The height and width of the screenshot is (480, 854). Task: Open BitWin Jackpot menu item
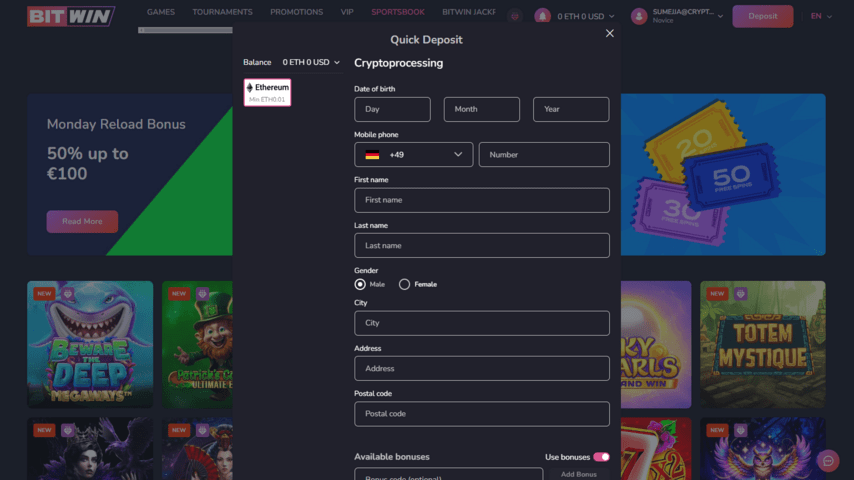pyautogui.click(x=469, y=12)
